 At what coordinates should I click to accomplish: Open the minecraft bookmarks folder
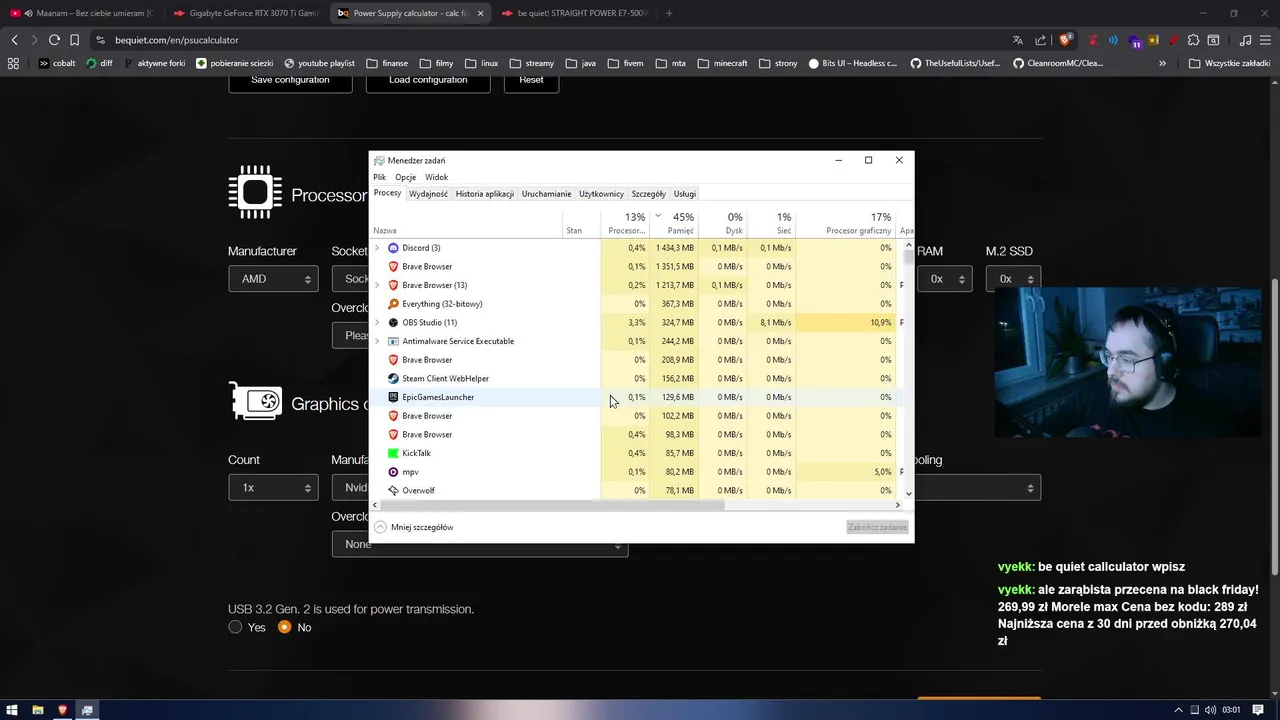[x=723, y=63]
